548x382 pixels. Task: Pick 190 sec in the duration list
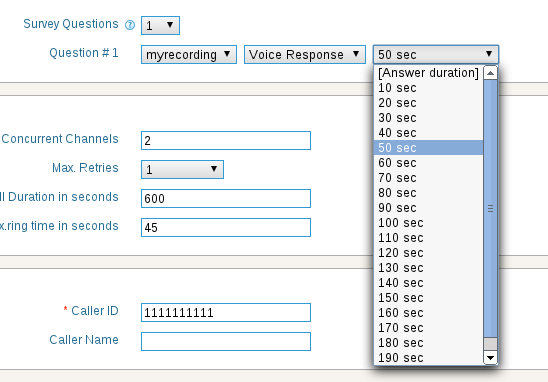[x=428, y=358]
